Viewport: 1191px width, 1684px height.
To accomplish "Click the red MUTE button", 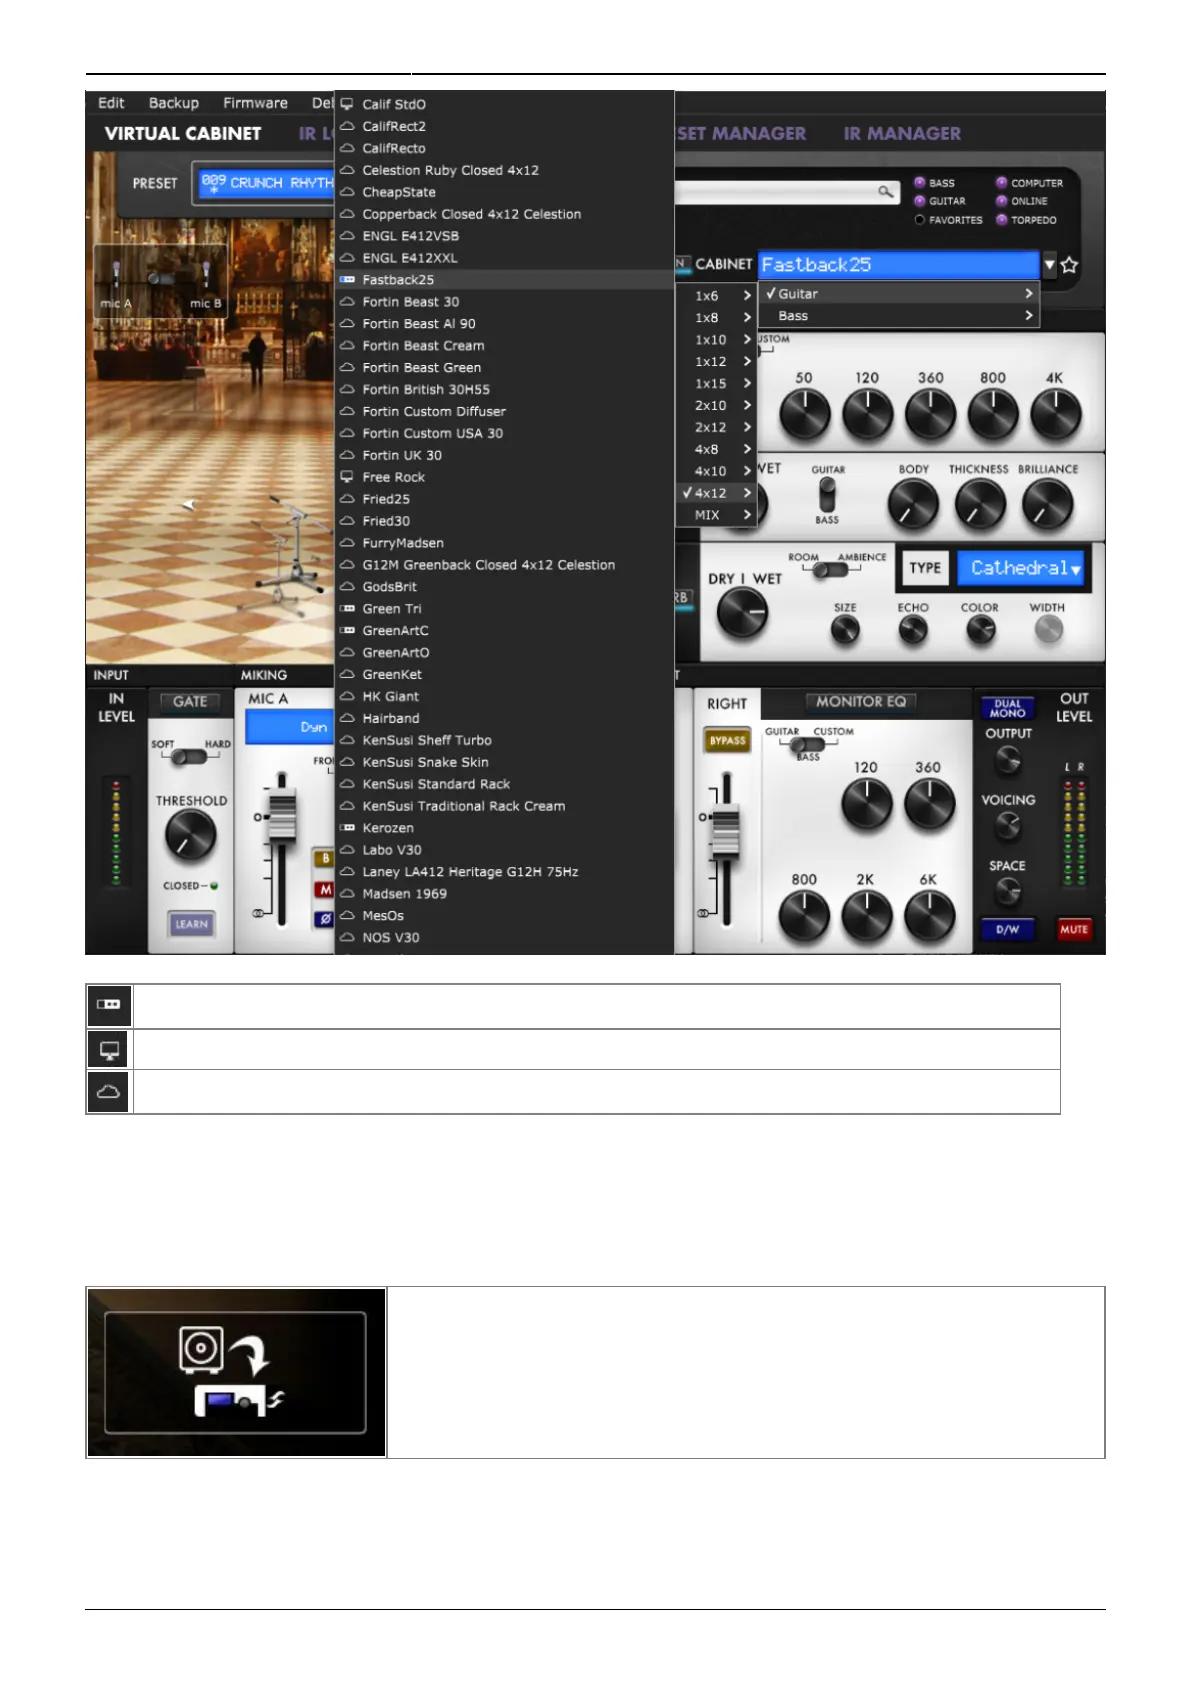I will pos(1074,929).
